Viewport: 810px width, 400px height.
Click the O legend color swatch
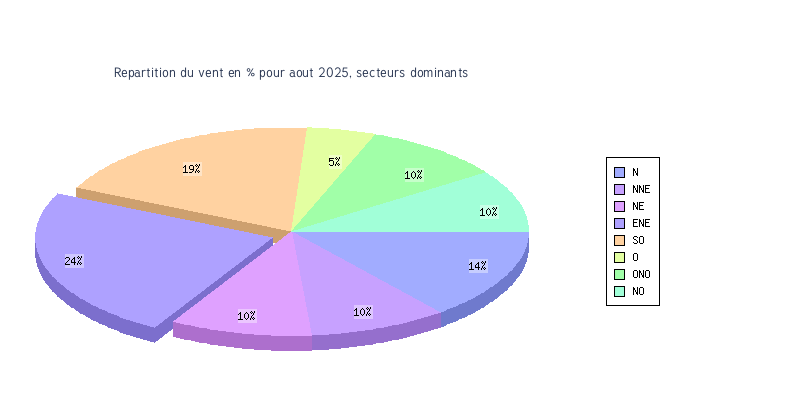[x=619, y=257]
